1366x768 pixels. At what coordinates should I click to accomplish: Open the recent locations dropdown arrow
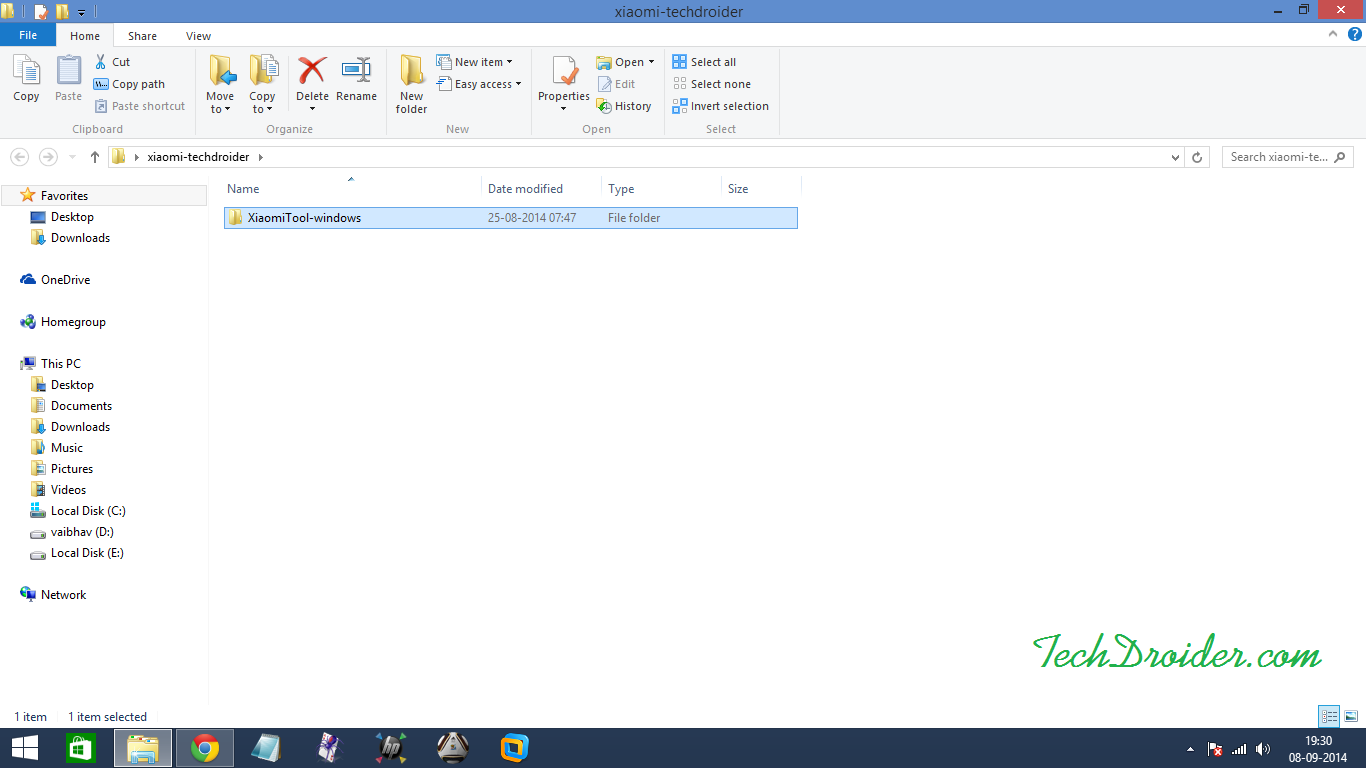72,157
